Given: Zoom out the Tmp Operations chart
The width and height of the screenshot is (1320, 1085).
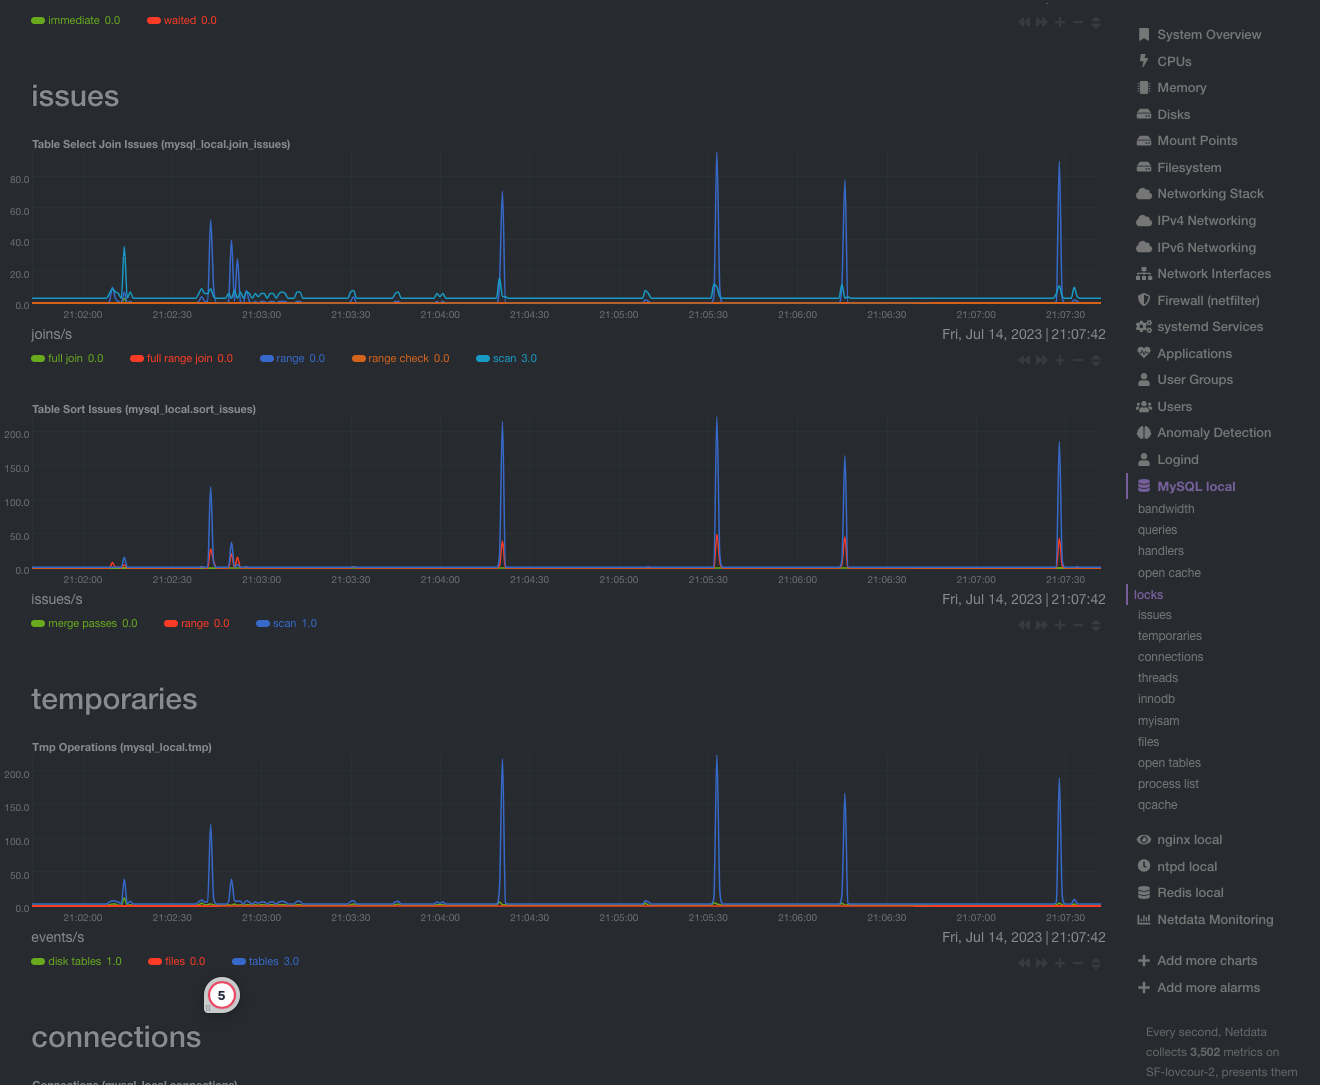Looking at the screenshot, I should click(x=1078, y=963).
